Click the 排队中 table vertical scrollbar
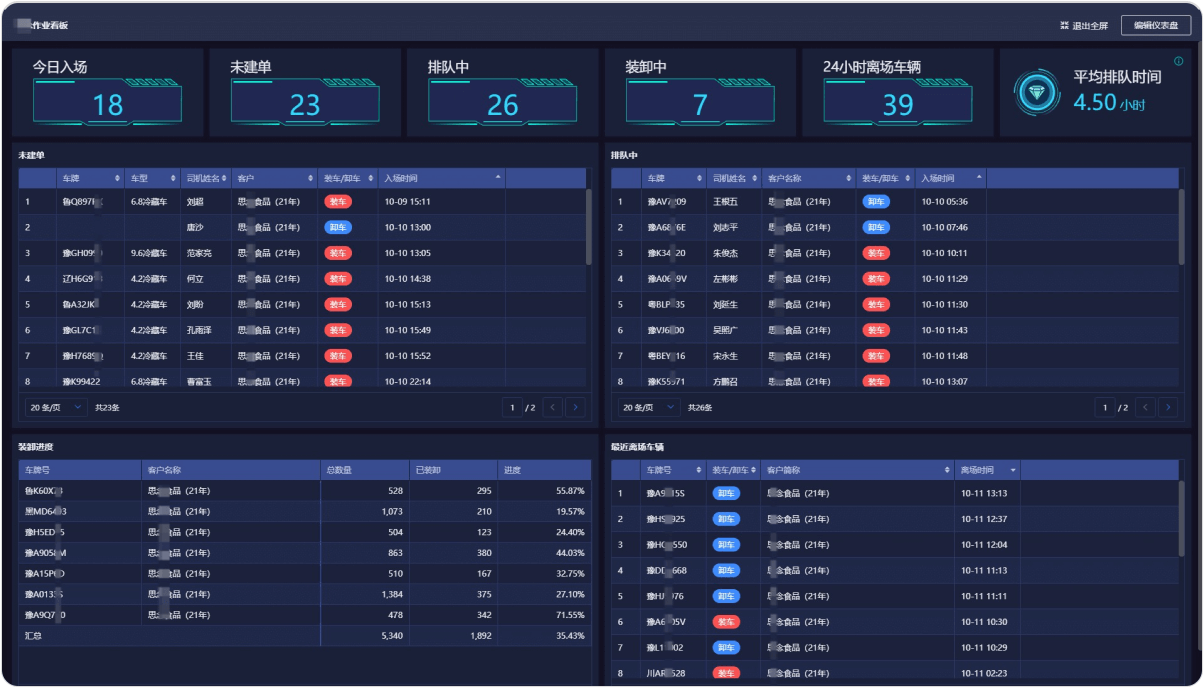 (x=1181, y=228)
